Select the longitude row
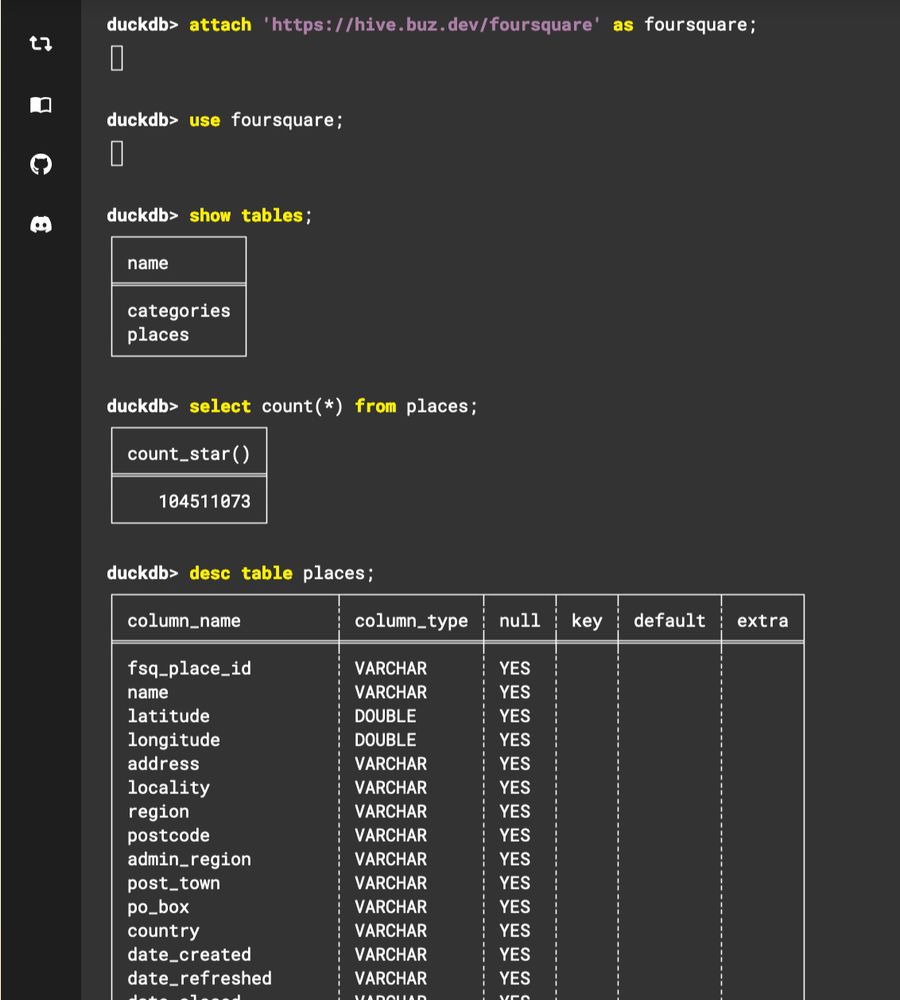Image resolution: width=900 pixels, height=1000 pixels. (457, 740)
